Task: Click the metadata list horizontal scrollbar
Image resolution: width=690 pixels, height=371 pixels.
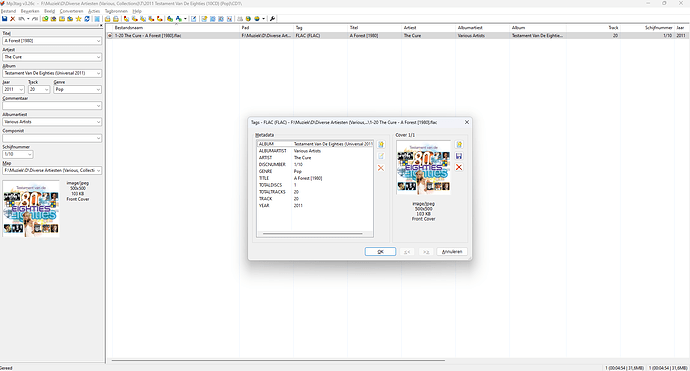Action: pos(313,234)
